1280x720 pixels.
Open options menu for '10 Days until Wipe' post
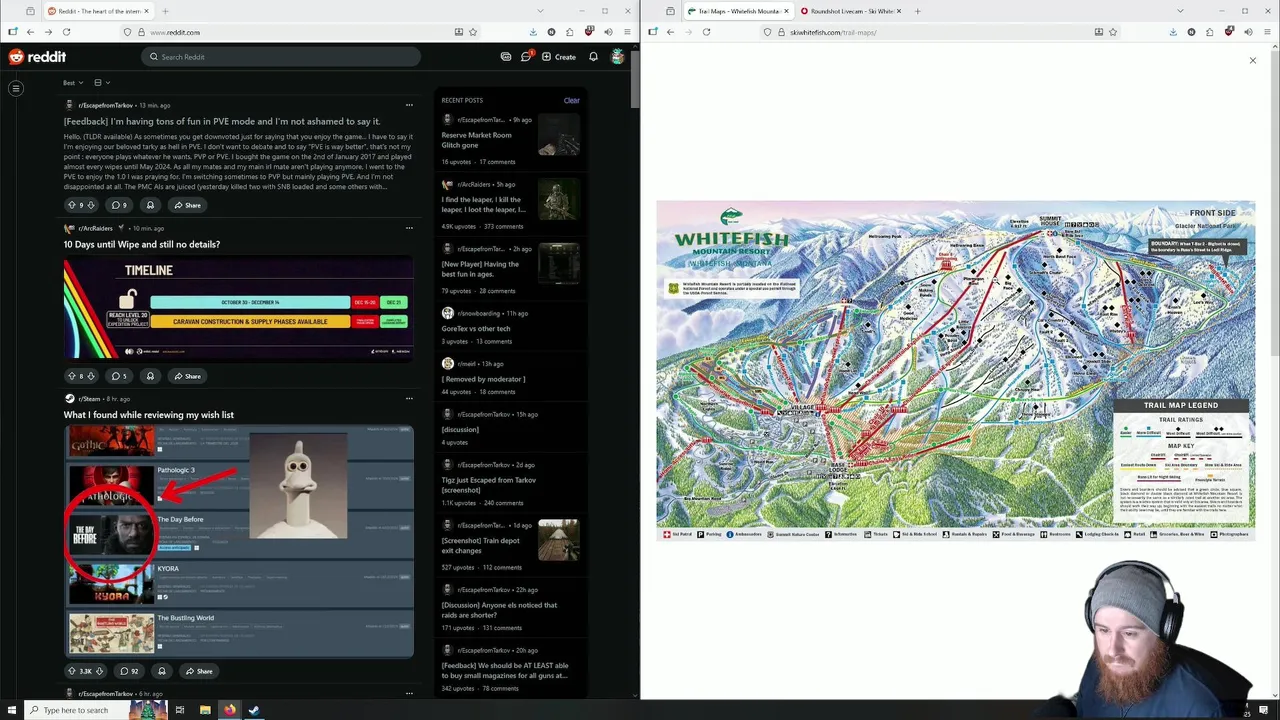point(409,228)
